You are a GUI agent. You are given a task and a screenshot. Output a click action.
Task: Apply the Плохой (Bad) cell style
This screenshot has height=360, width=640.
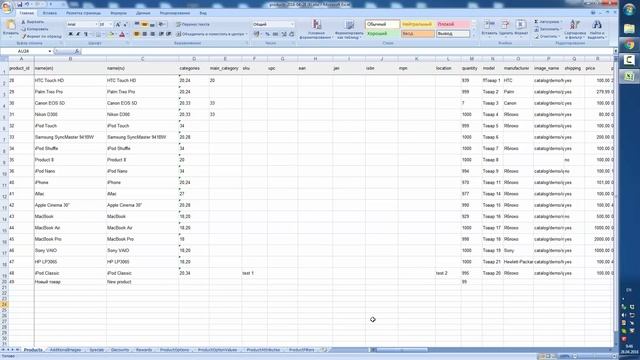[x=452, y=24]
